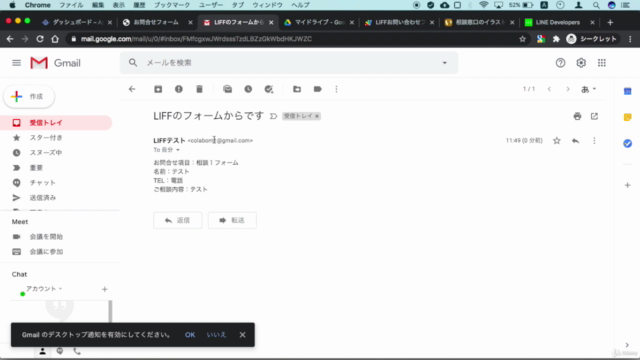Open Gmail settings gear
640x360 pixels.
coord(581,63)
